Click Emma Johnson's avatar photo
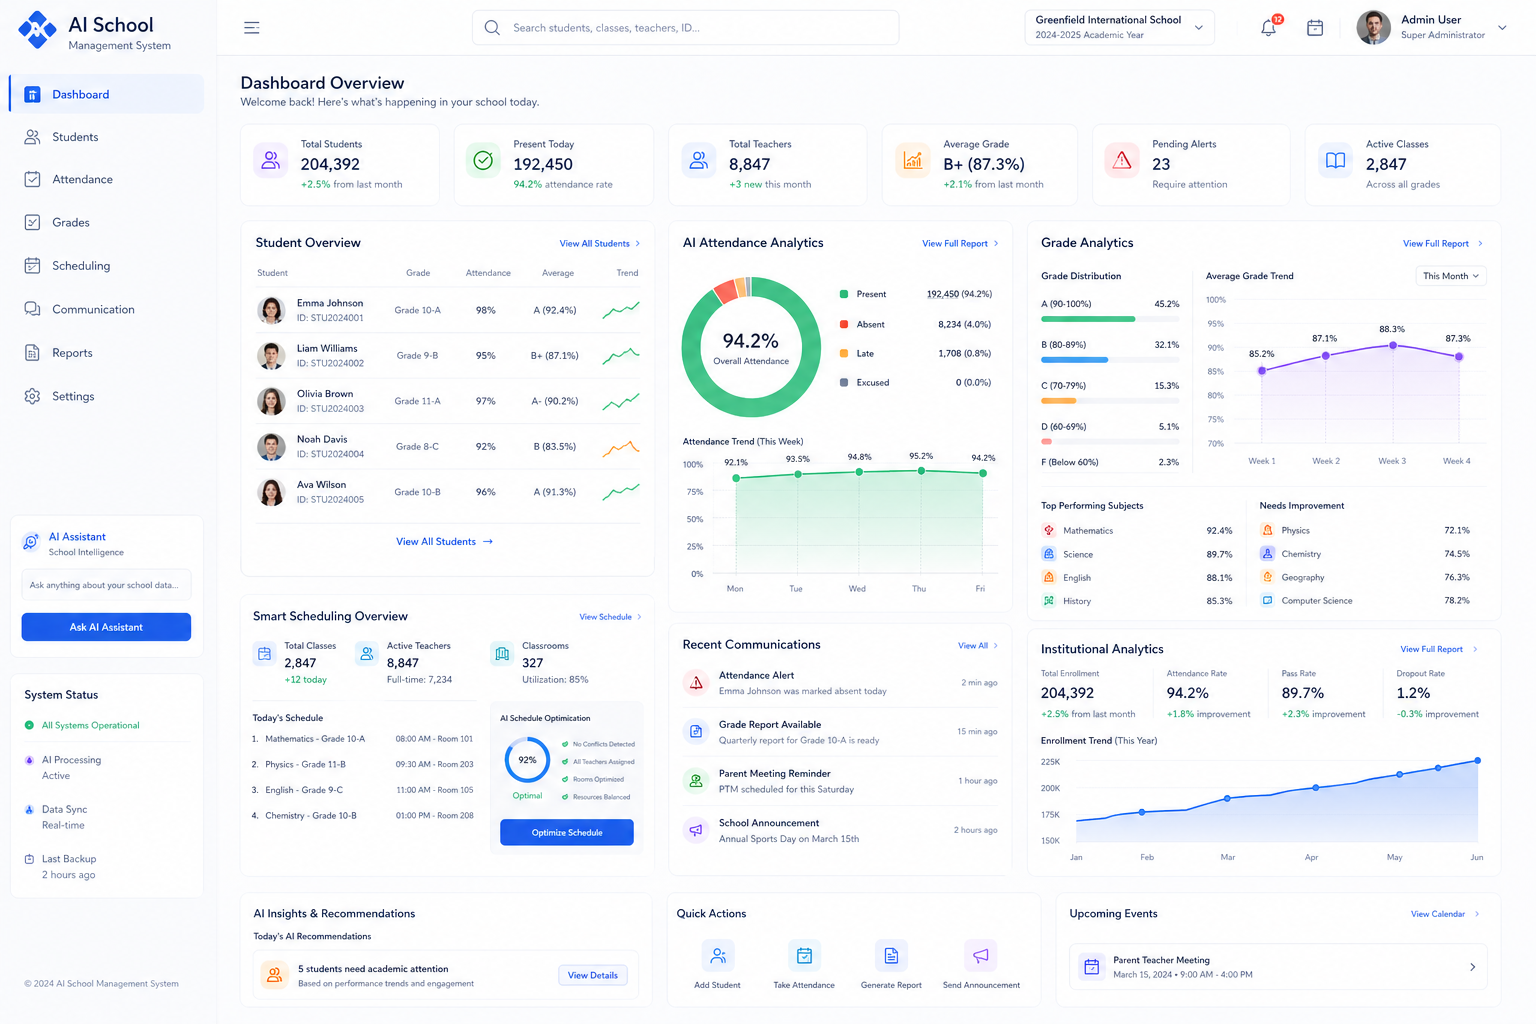The height and width of the screenshot is (1024, 1536). point(271,310)
